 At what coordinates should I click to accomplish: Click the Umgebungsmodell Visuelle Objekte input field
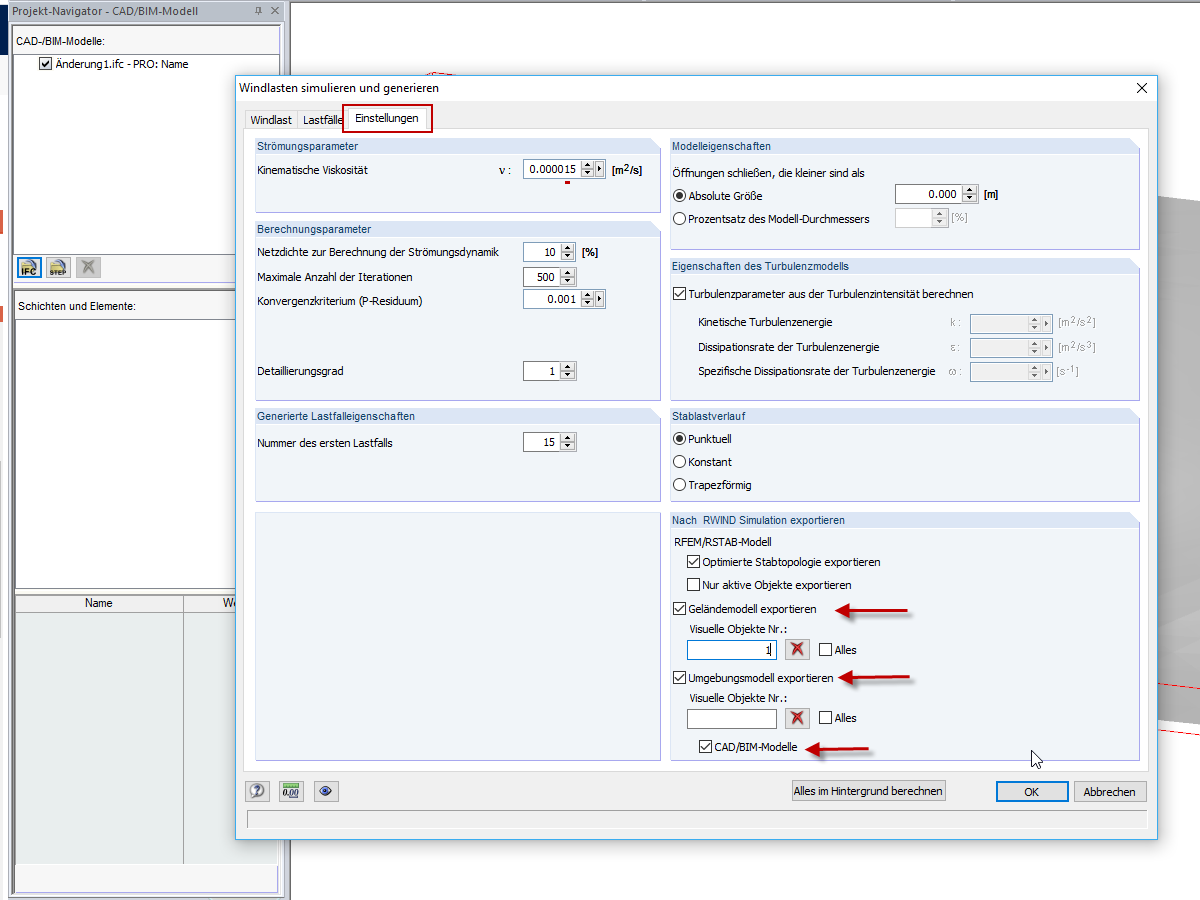point(731,718)
